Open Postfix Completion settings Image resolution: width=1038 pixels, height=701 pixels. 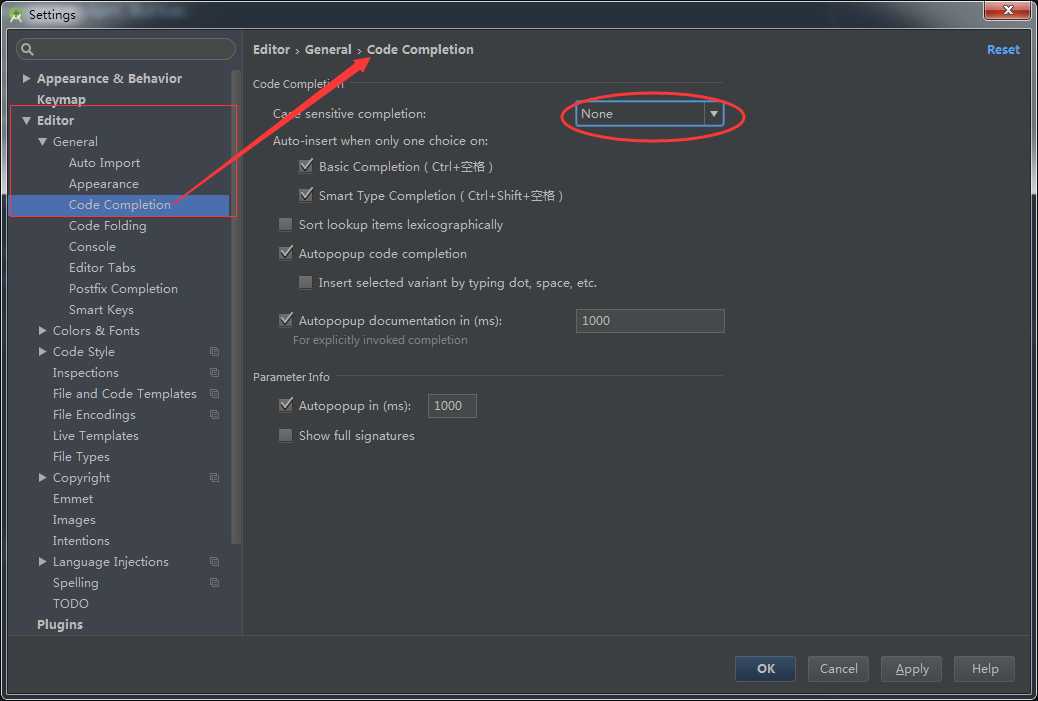pyautogui.click(x=123, y=289)
